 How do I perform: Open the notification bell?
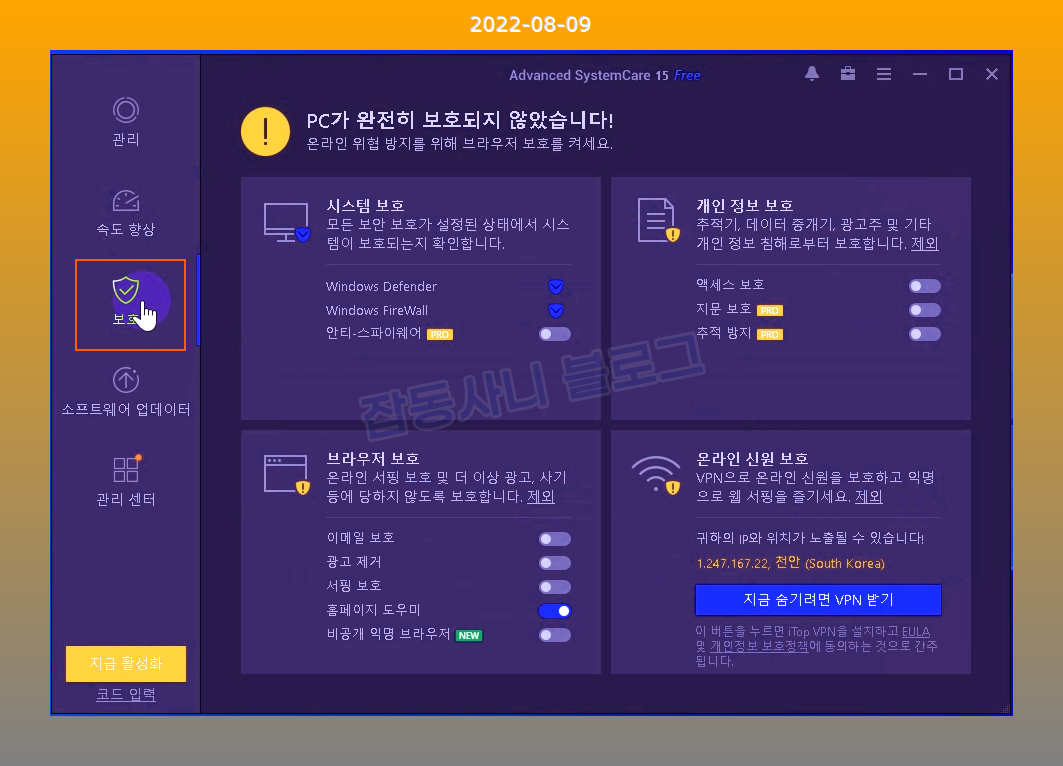tap(811, 74)
